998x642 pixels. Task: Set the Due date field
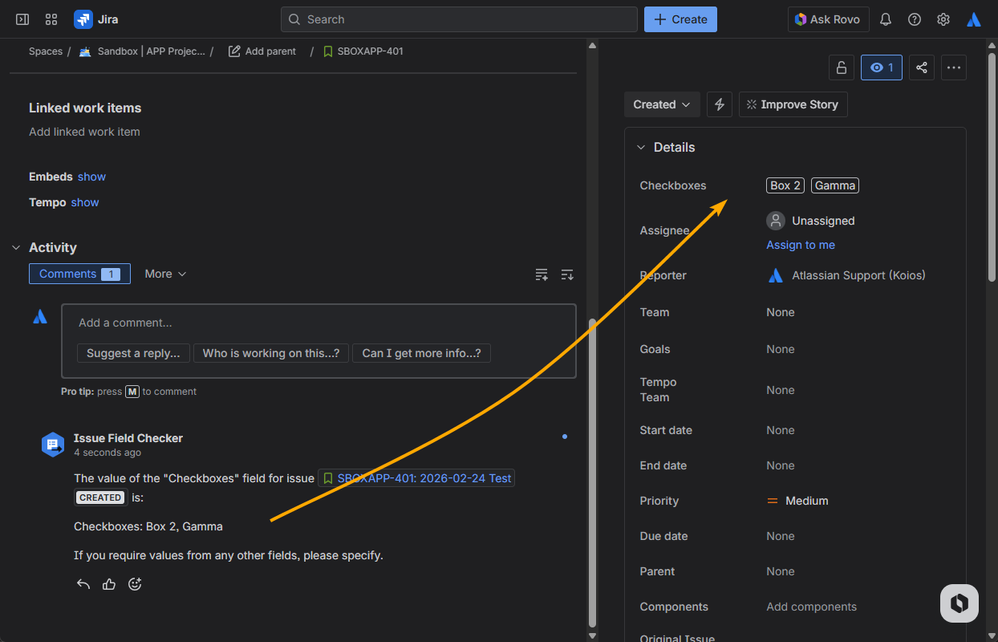[780, 536]
